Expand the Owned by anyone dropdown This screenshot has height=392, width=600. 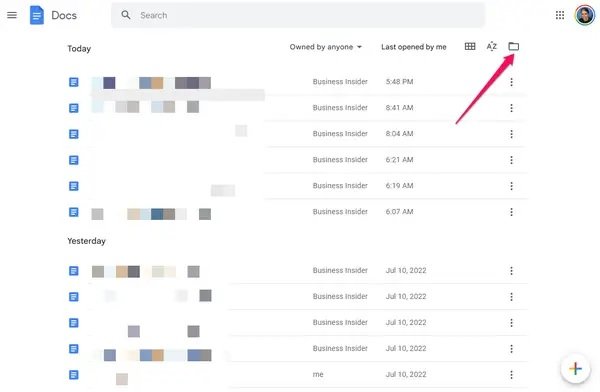(x=326, y=47)
